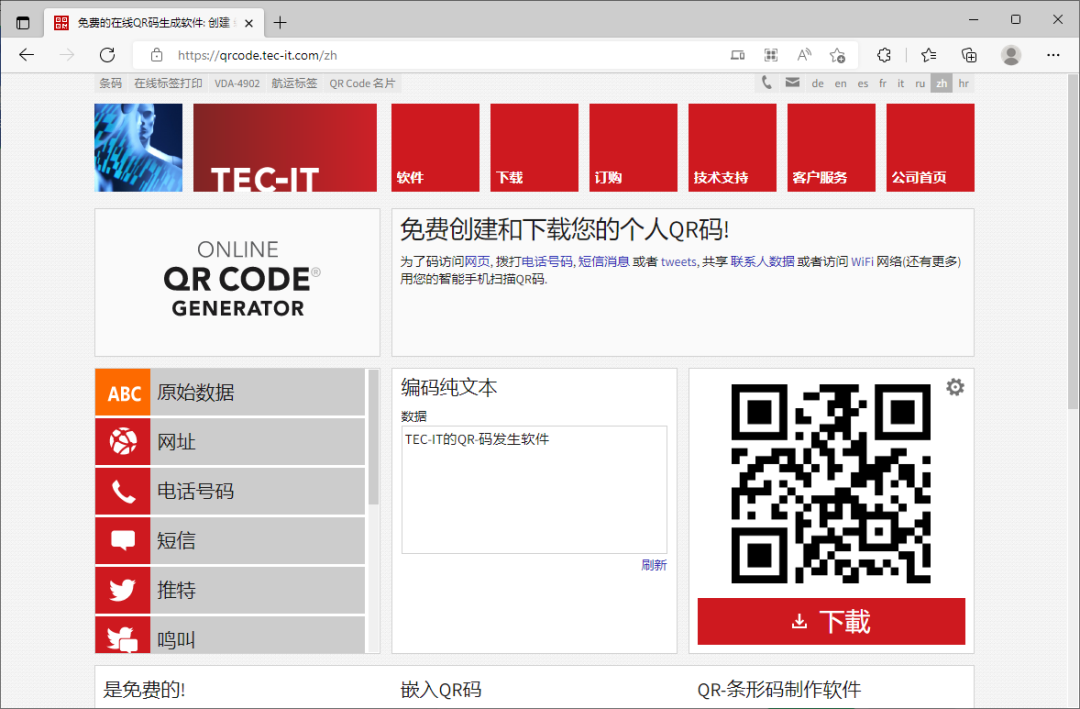Click into the 数据 text area

534,489
